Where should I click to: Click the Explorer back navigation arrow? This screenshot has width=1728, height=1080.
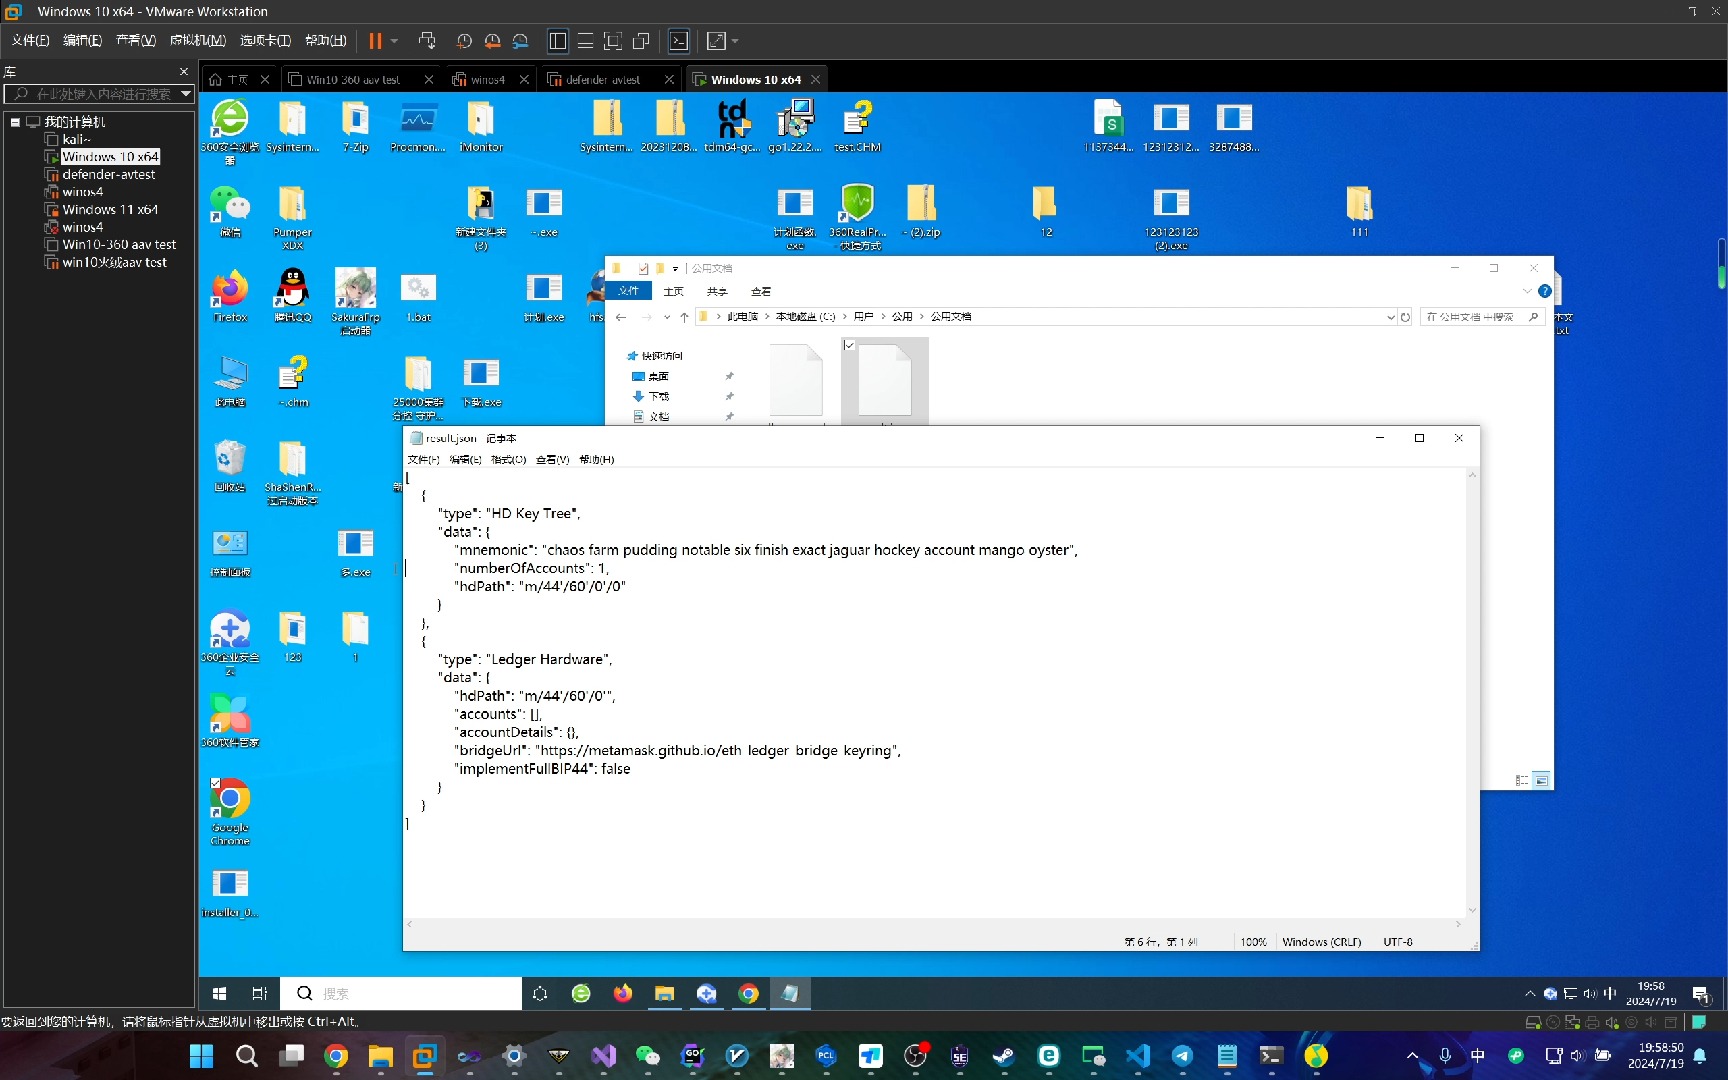pyautogui.click(x=621, y=317)
